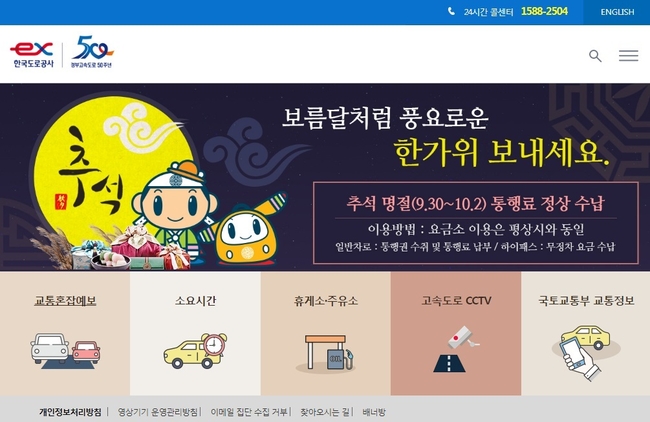The width and height of the screenshot is (650, 422).
Task: Open the hamburger menu icon
Action: [628, 56]
